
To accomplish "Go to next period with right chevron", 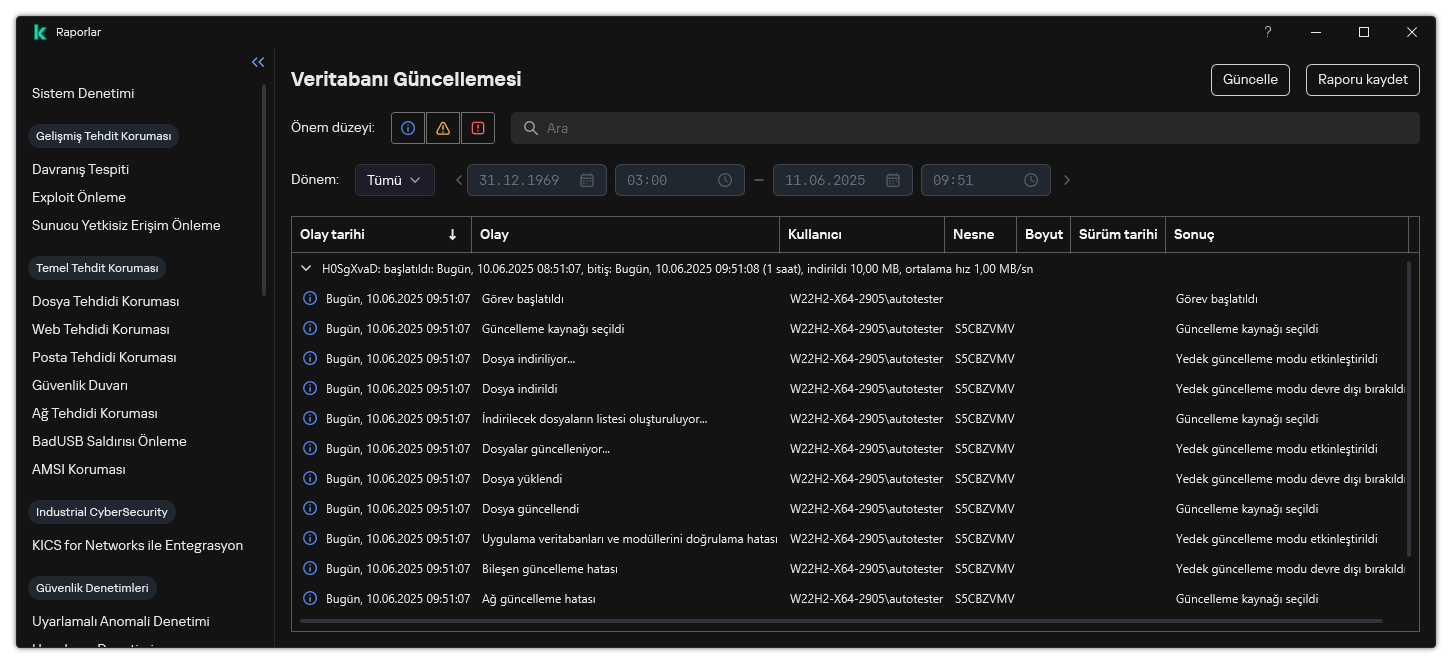I will (1067, 180).
